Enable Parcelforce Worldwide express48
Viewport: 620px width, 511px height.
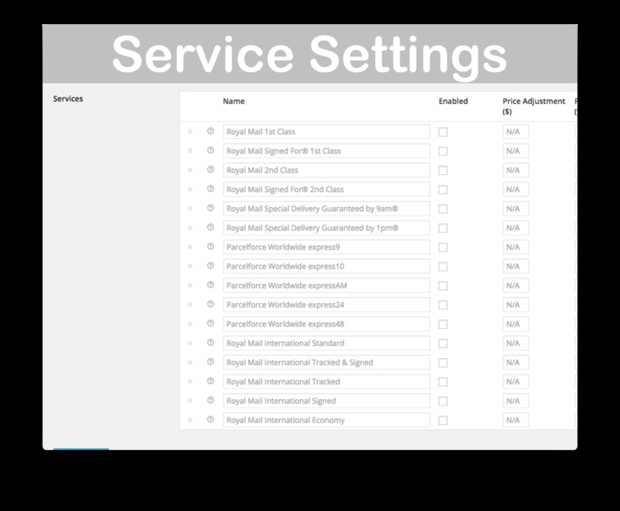pos(443,324)
